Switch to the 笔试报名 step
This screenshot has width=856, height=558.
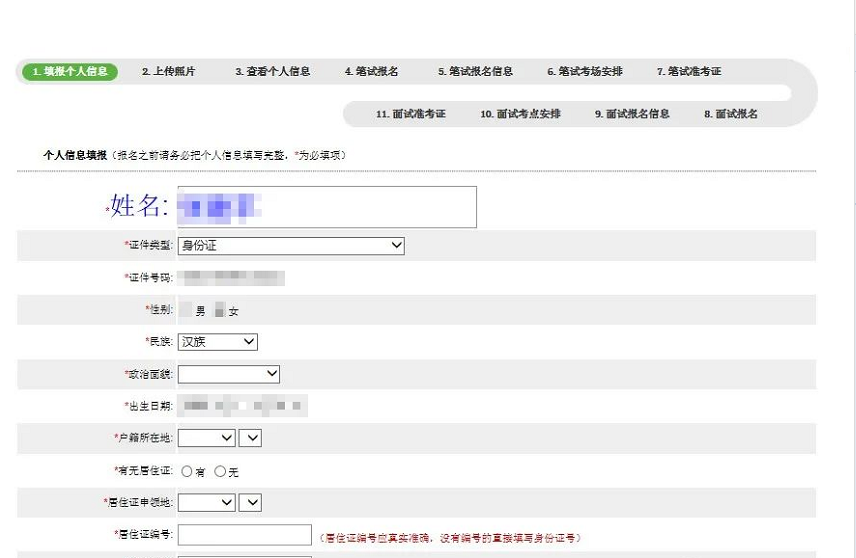click(x=371, y=72)
